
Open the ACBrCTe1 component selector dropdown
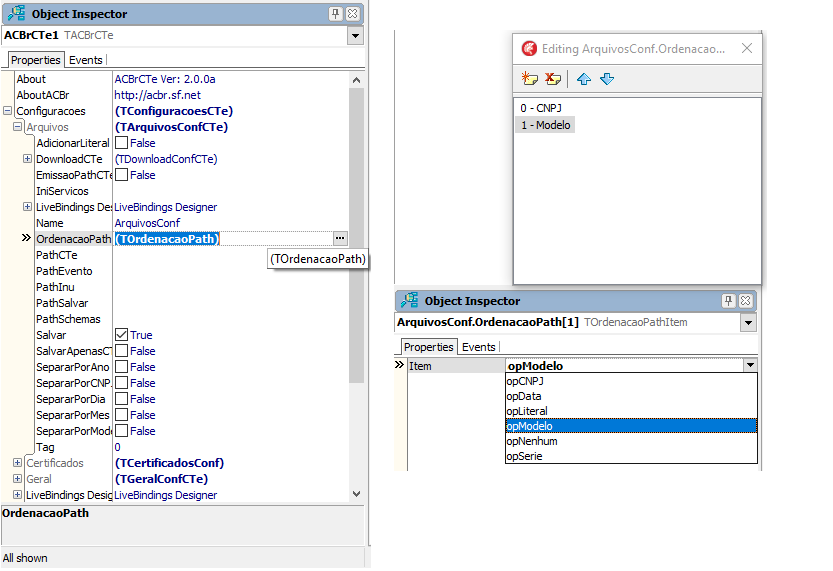pyautogui.click(x=355, y=36)
